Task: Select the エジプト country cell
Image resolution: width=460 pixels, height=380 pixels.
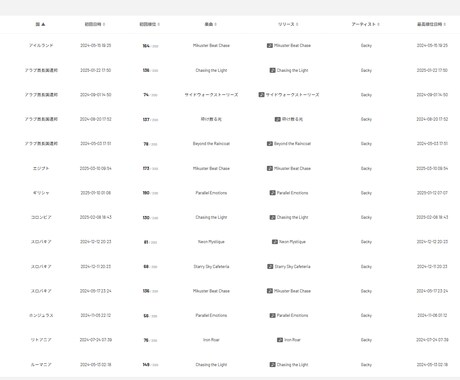Action: pyautogui.click(x=41, y=168)
